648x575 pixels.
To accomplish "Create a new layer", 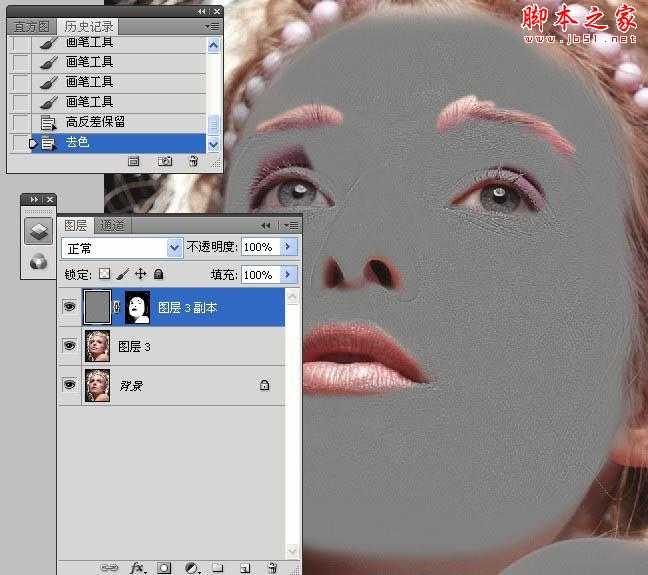I will (245, 568).
